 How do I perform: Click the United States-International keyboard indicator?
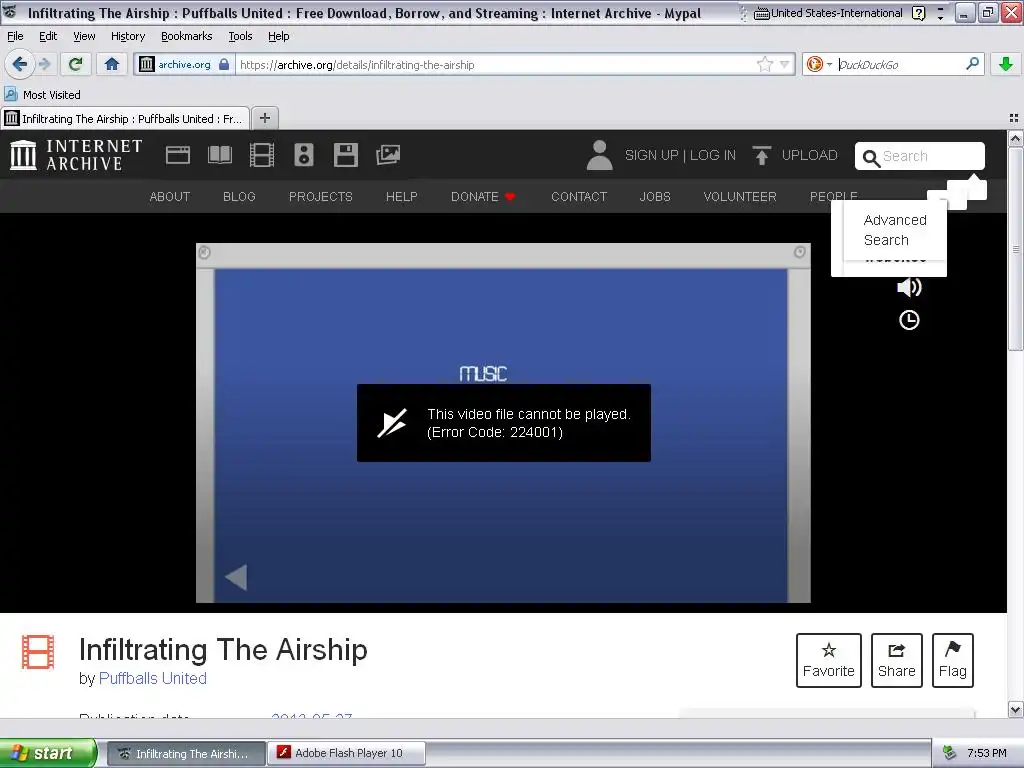[x=829, y=13]
